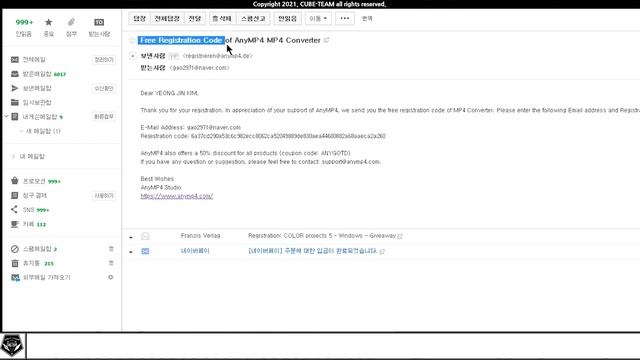Click the 전달 forward button

[x=195, y=18]
